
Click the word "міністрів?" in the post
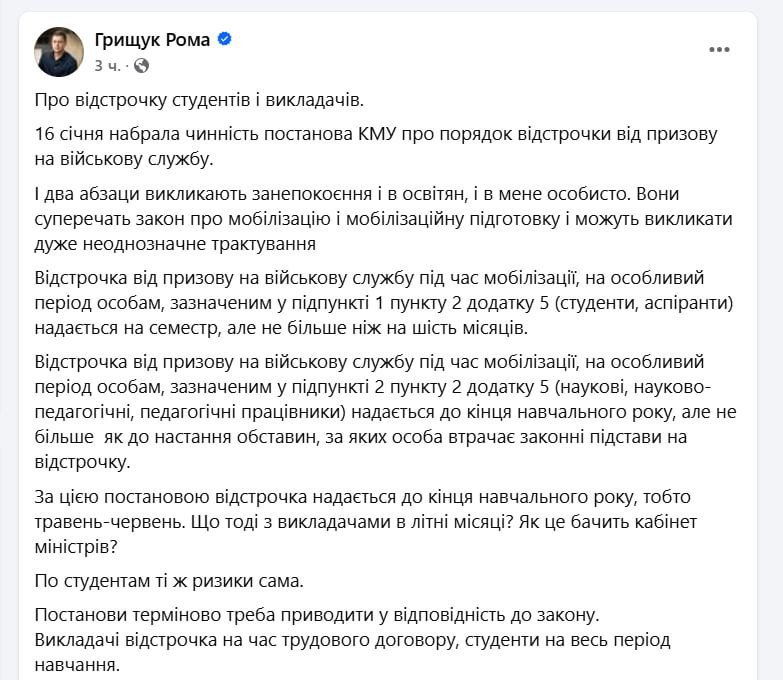point(75,545)
